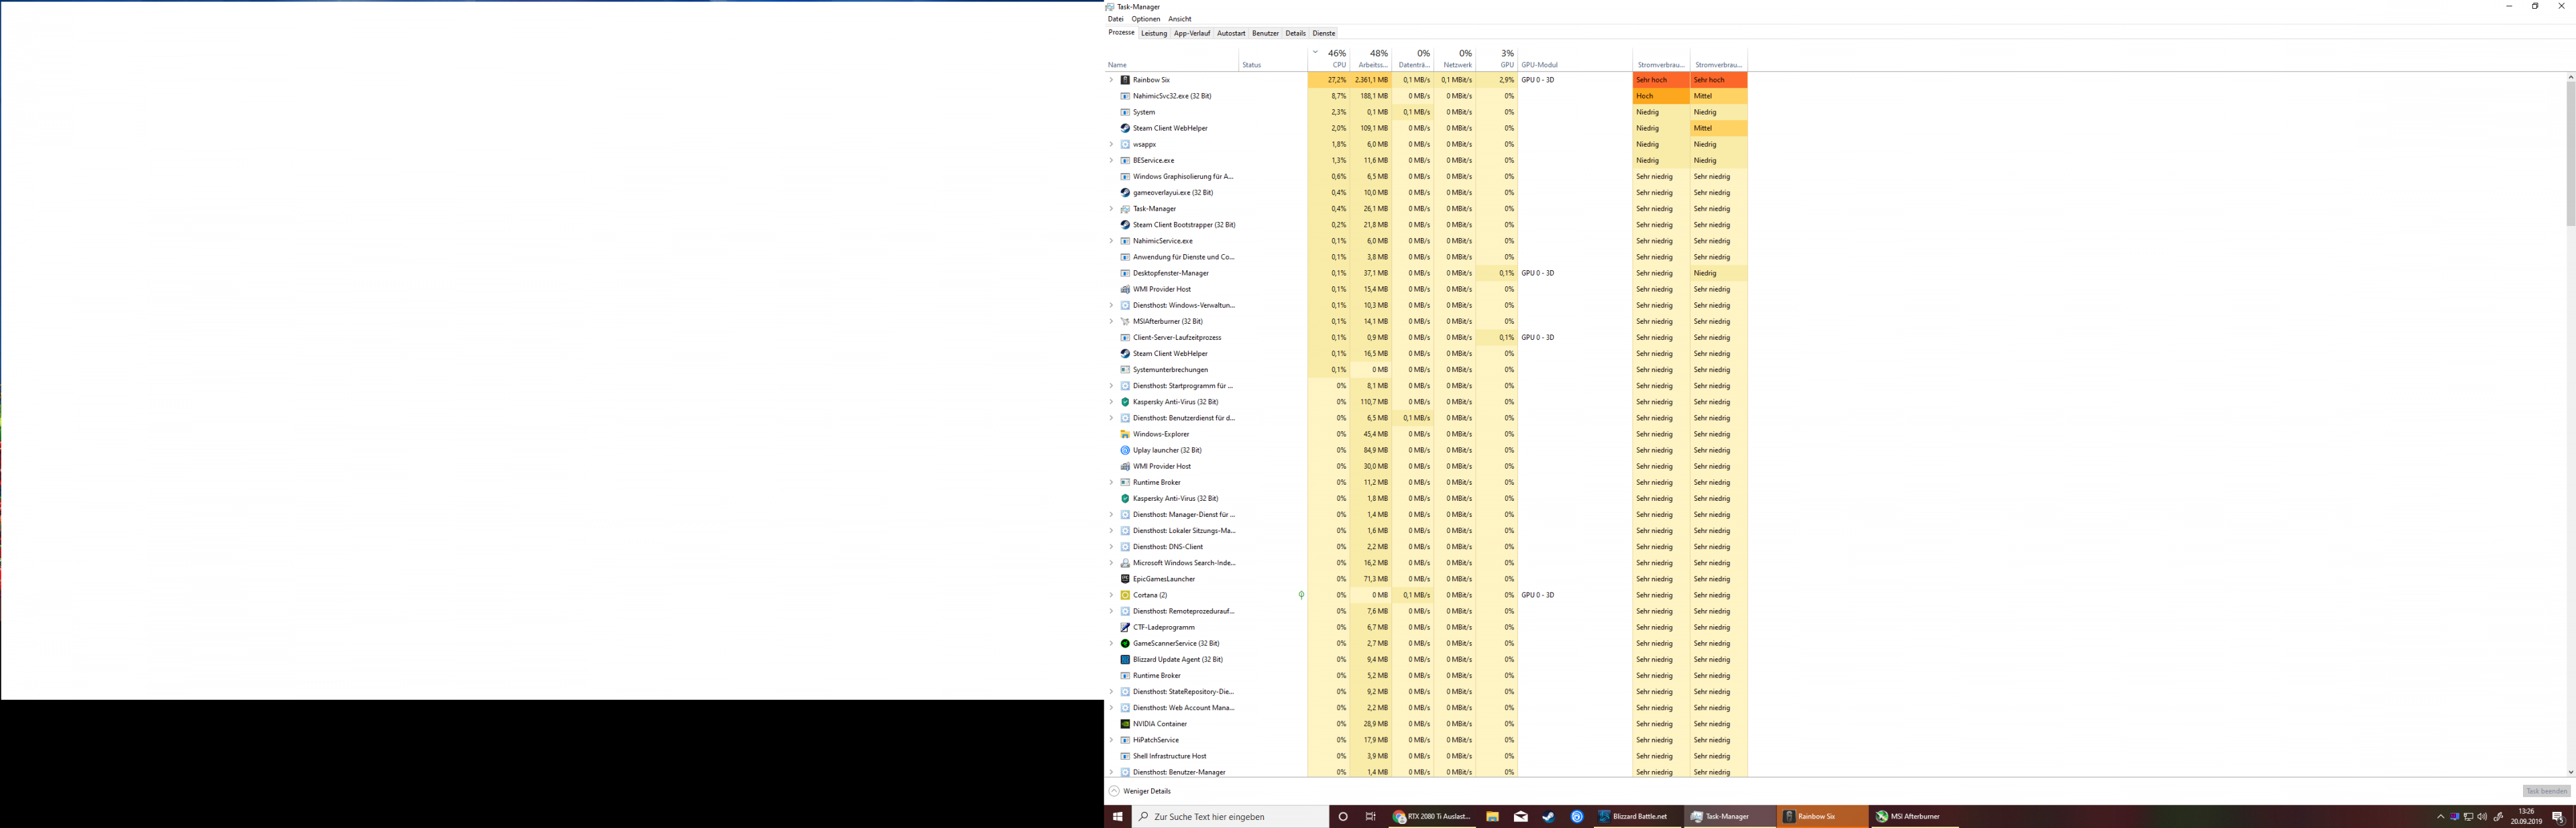Open the Autostart tab
This screenshot has width=2576, height=828.
[1231, 33]
